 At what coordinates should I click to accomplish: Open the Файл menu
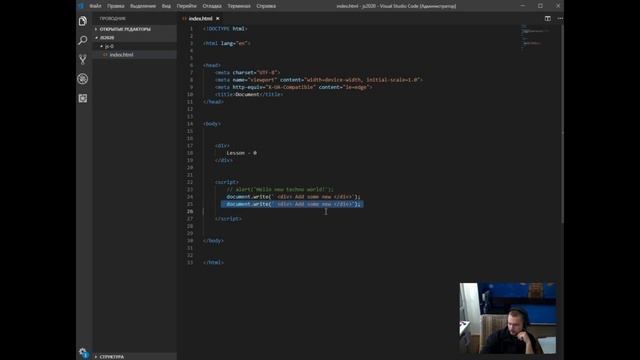tap(95, 6)
